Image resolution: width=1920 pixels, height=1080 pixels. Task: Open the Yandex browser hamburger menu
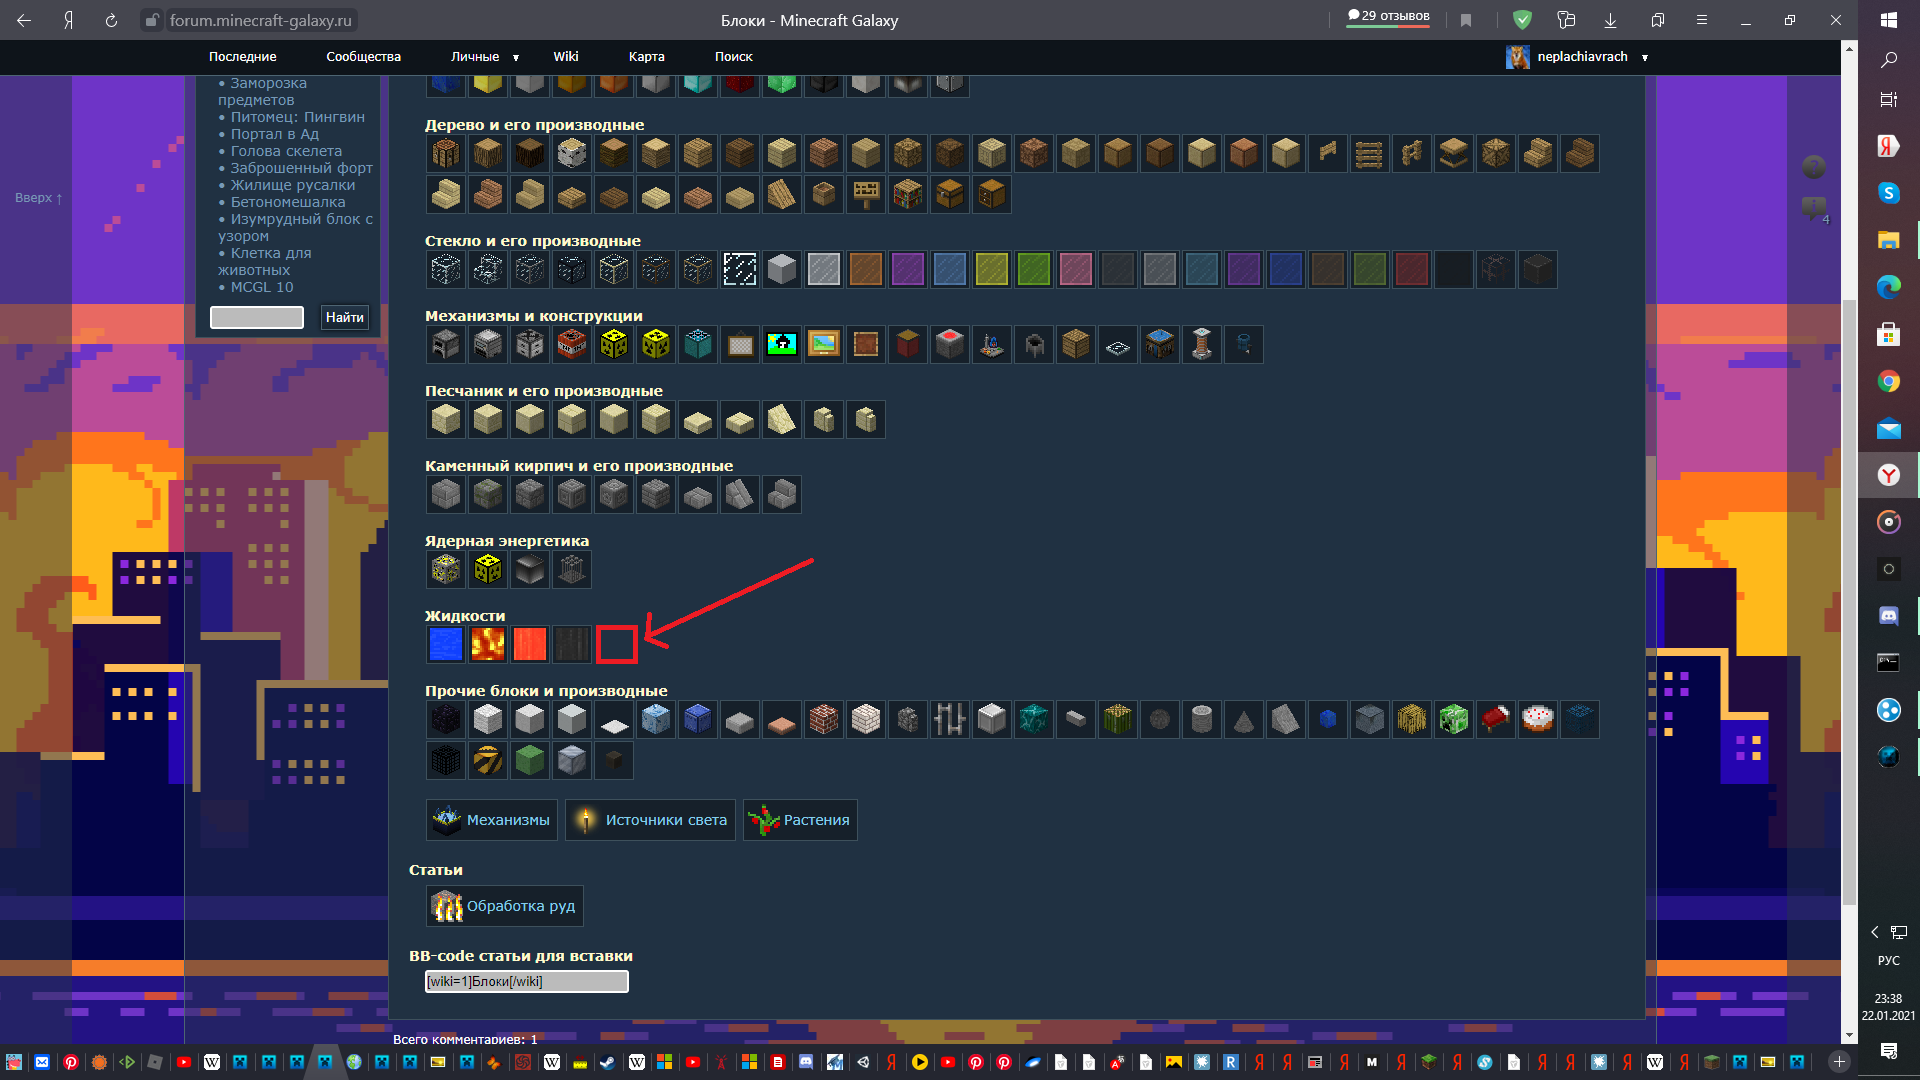click(1701, 20)
